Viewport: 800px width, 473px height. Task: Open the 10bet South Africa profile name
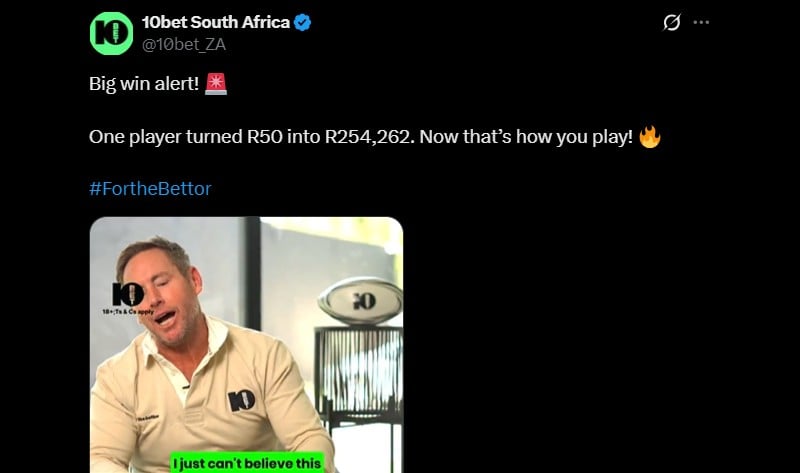point(215,22)
